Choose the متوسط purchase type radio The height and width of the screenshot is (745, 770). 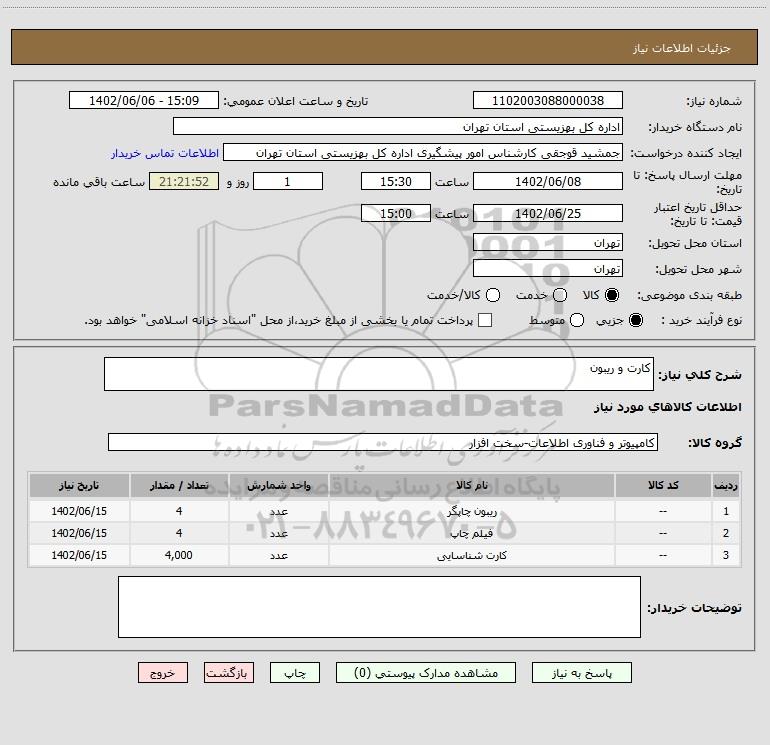[x=577, y=320]
